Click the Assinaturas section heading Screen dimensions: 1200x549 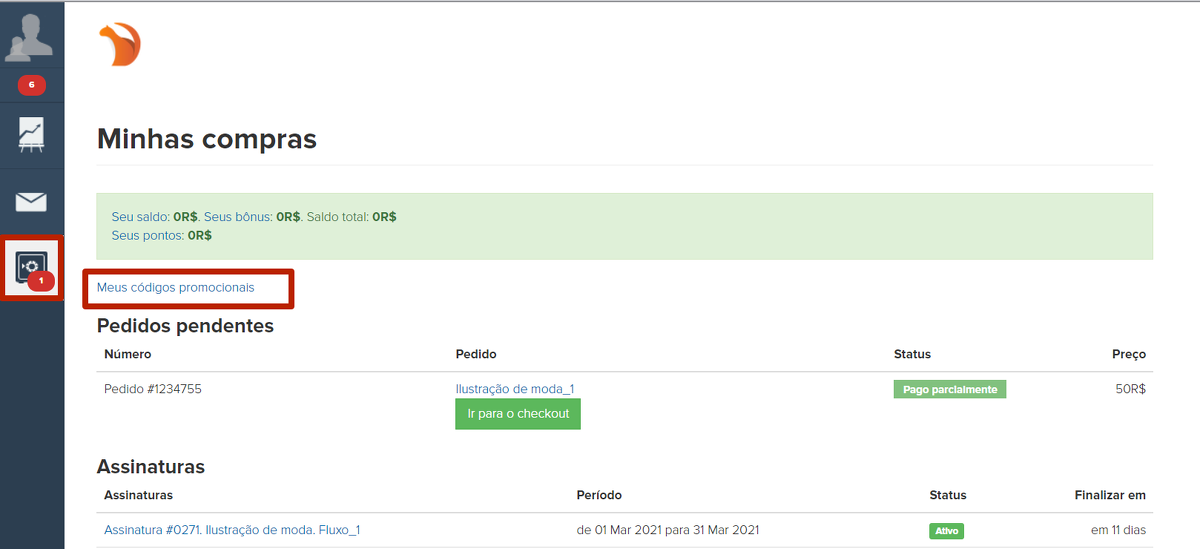point(150,467)
